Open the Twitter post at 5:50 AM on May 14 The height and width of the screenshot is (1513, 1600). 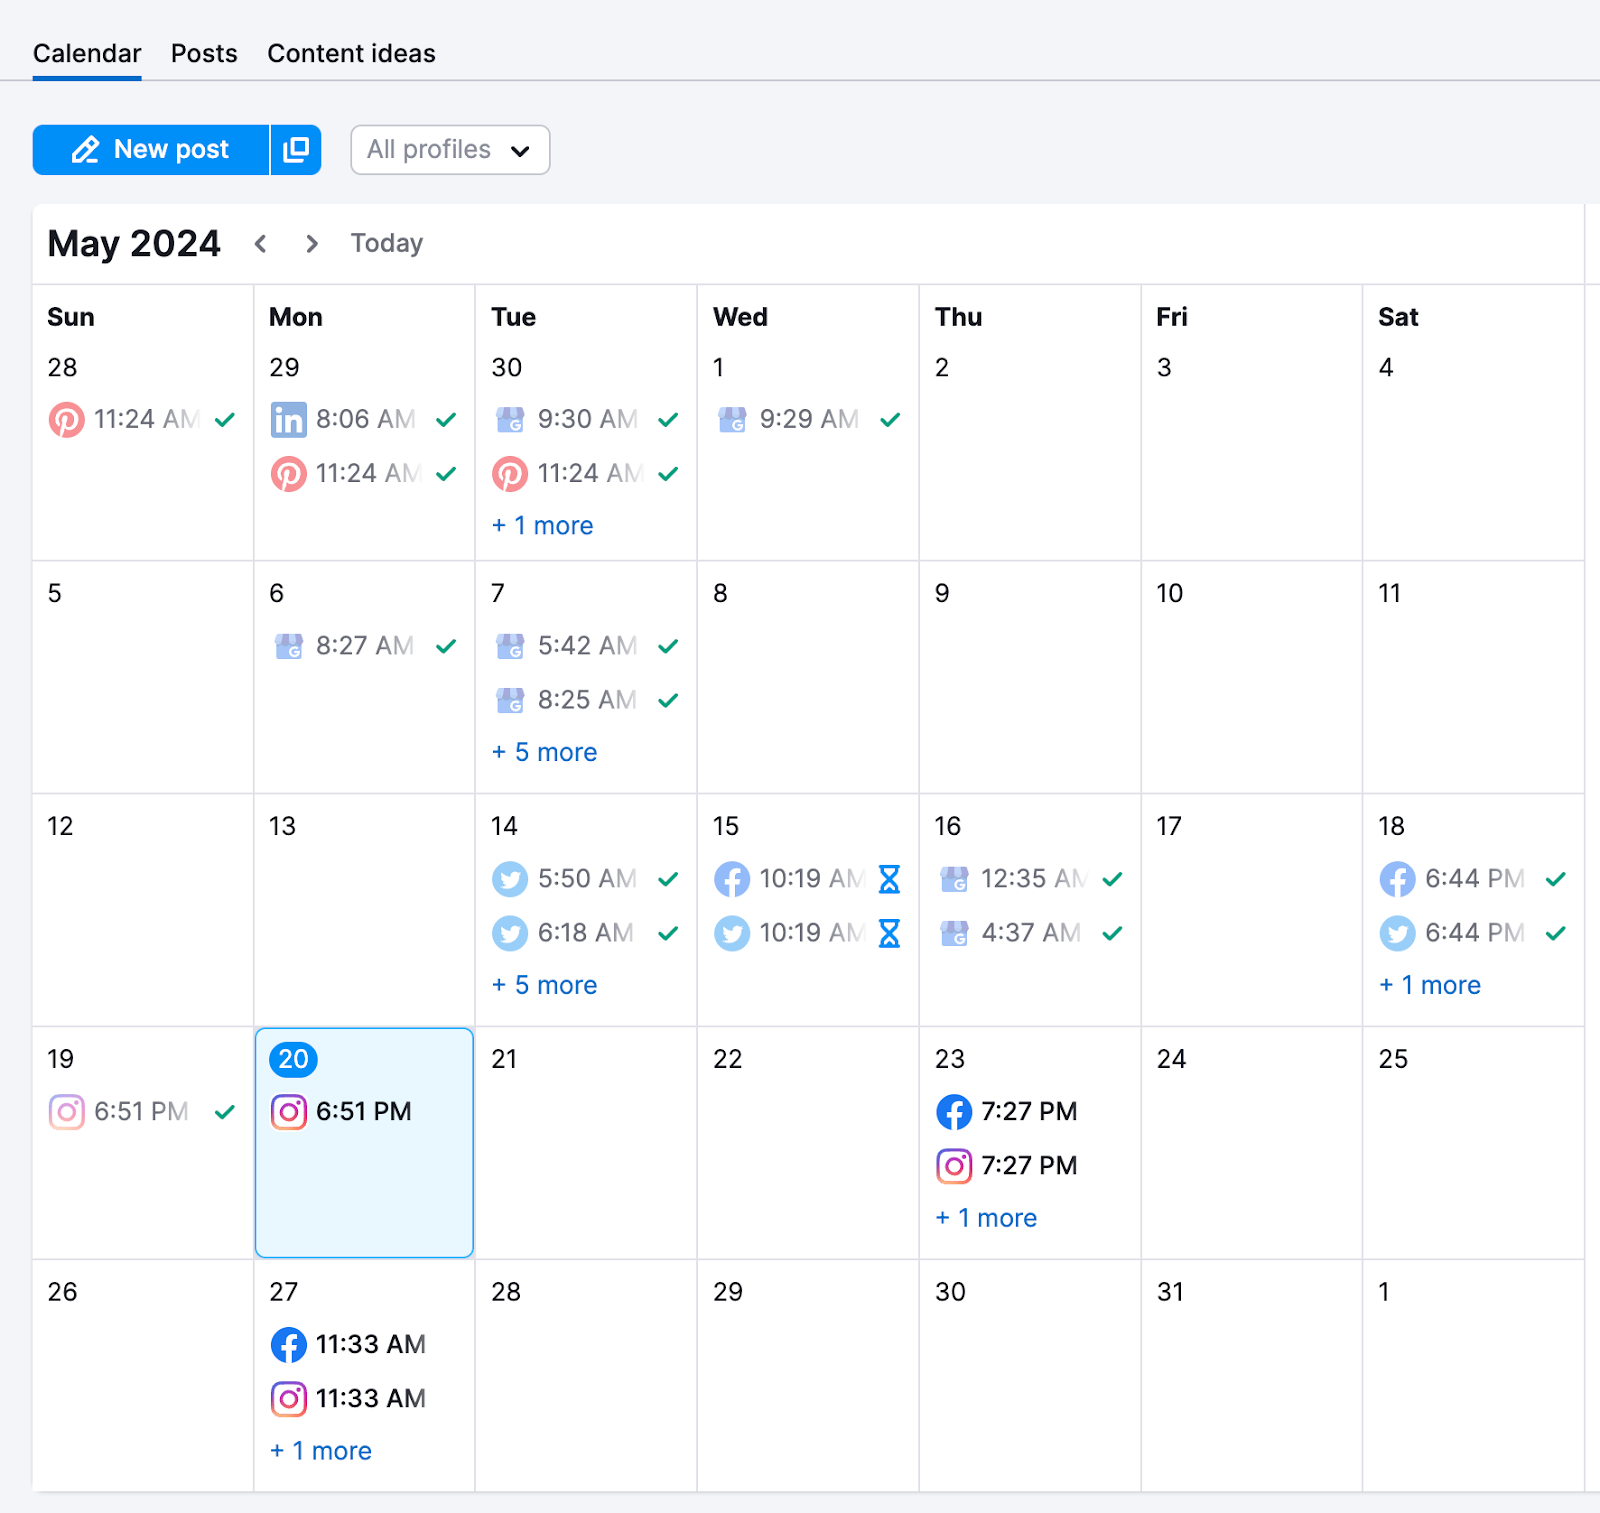point(585,879)
